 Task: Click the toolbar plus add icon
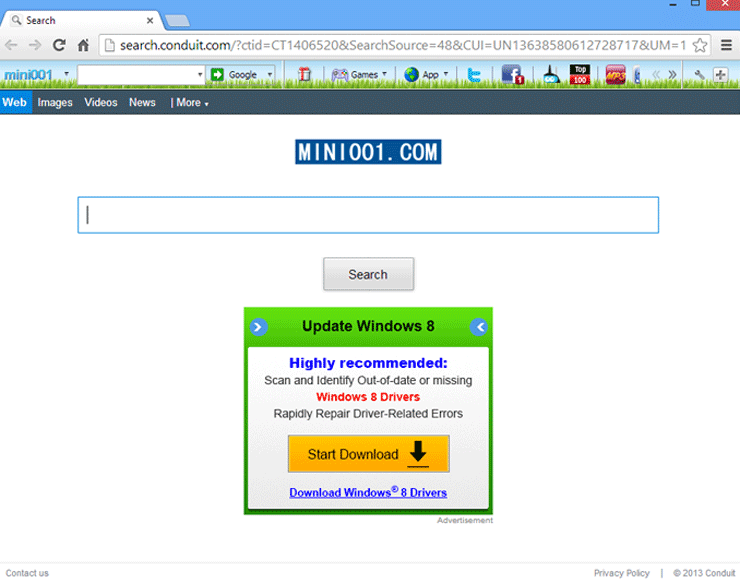pyautogui.click(x=720, y=75)
